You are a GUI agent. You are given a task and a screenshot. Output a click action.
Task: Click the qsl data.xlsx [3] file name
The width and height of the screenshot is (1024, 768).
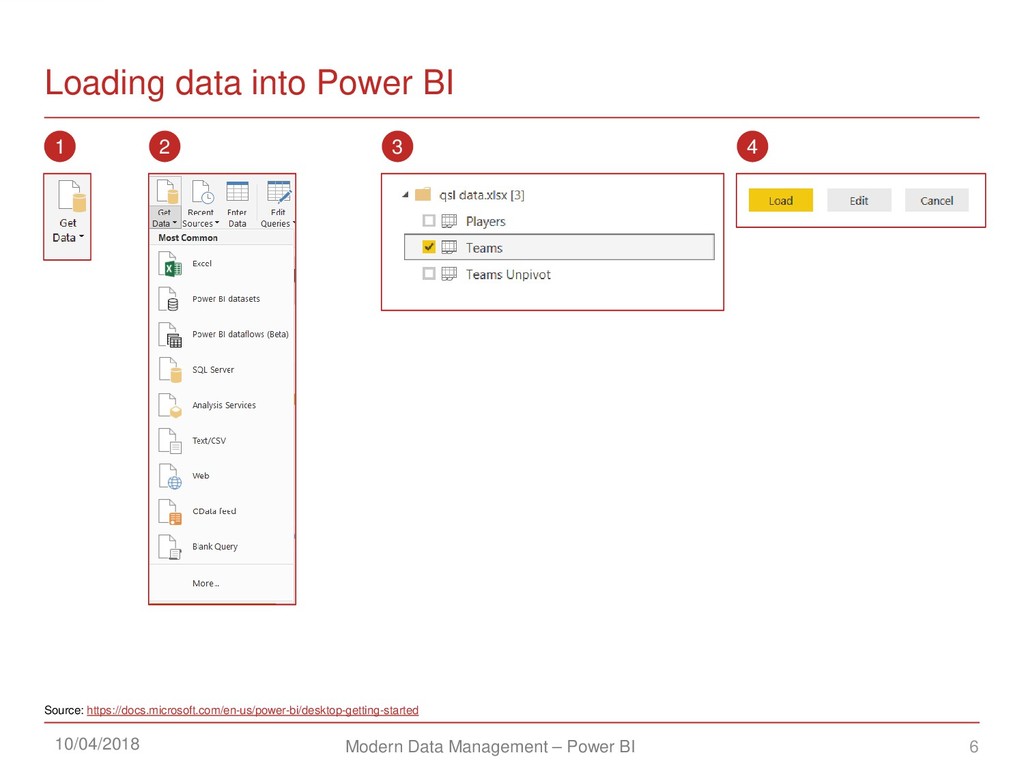(482, 195)
